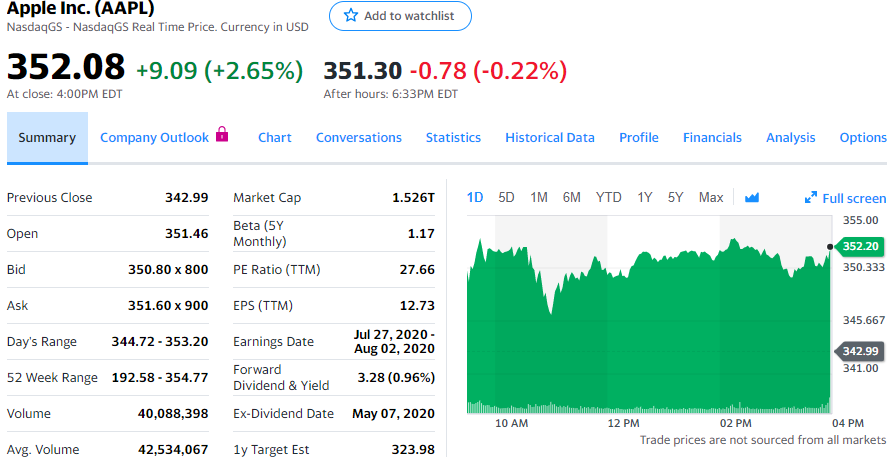Open the Historical Data tab
Viewport: 887px width, 457px height.
click(550, 137)
